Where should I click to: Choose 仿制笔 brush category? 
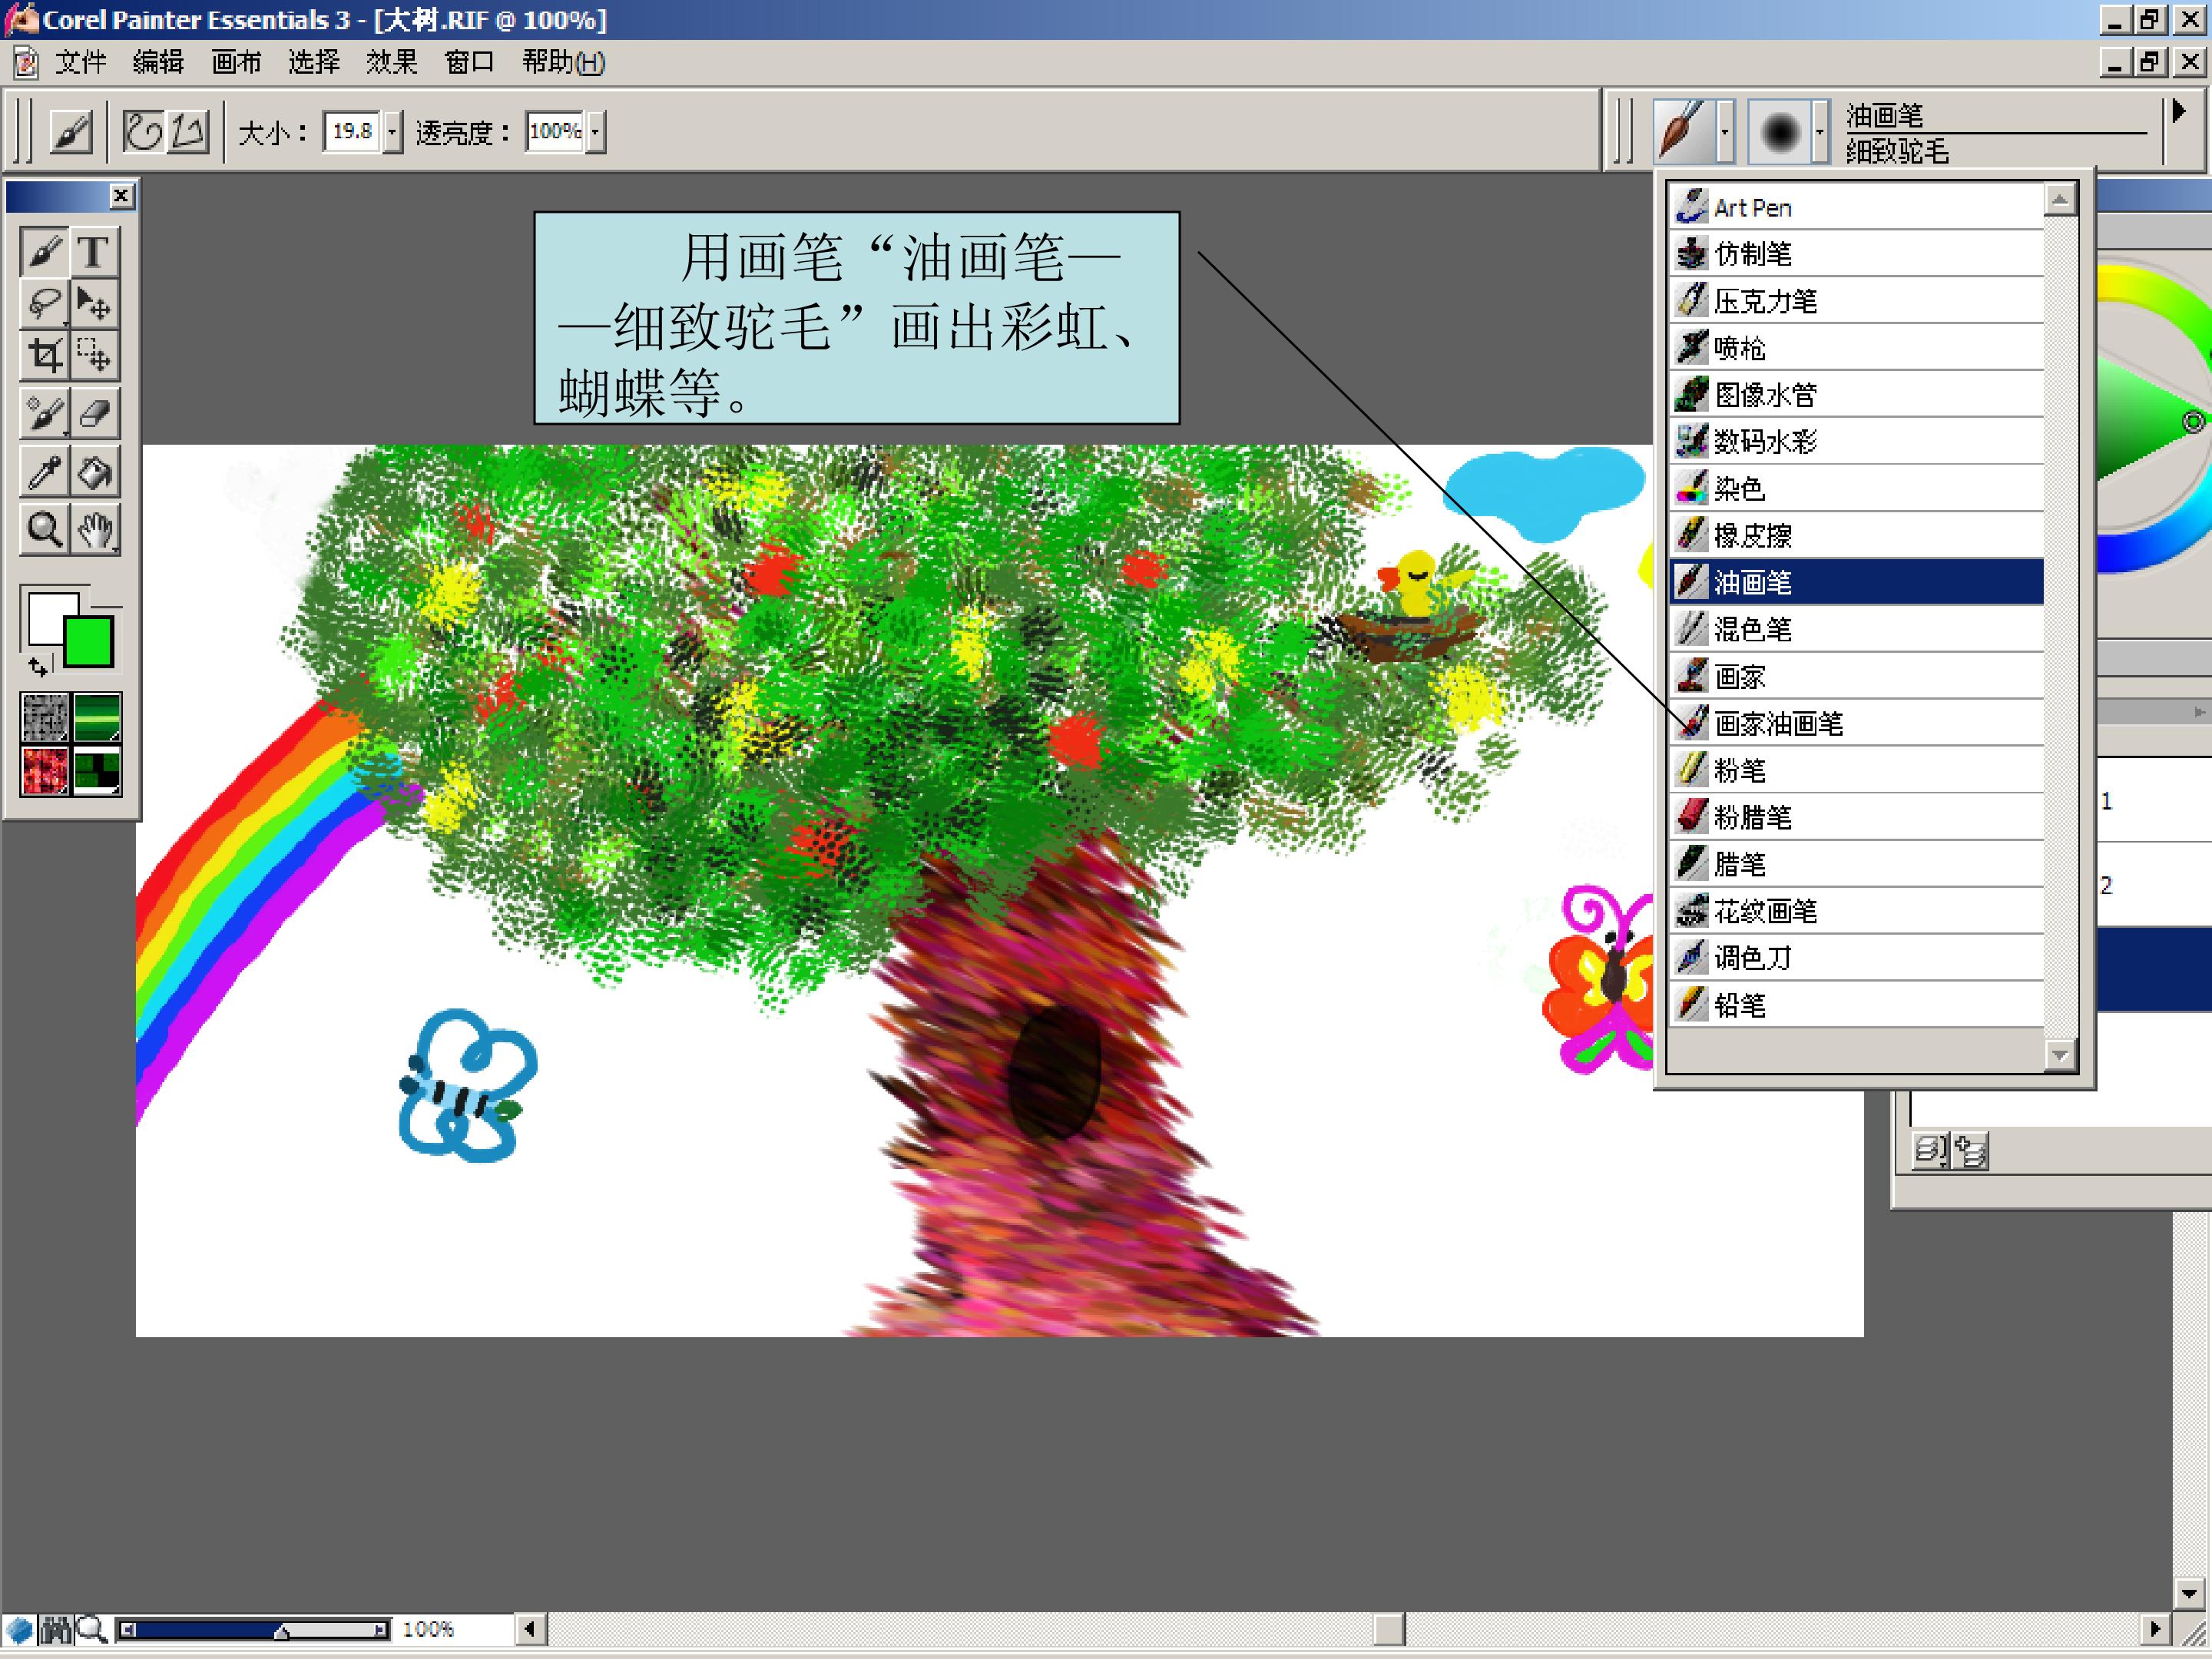[x=1857, y=254]
